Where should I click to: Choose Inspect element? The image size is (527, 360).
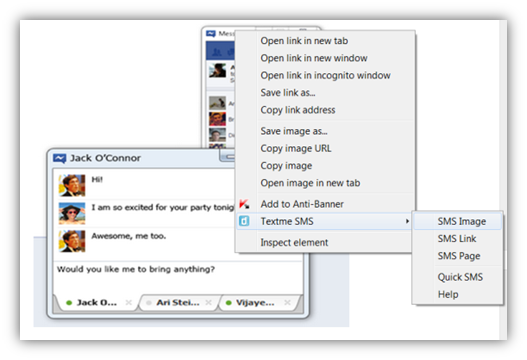click(325, 242)
